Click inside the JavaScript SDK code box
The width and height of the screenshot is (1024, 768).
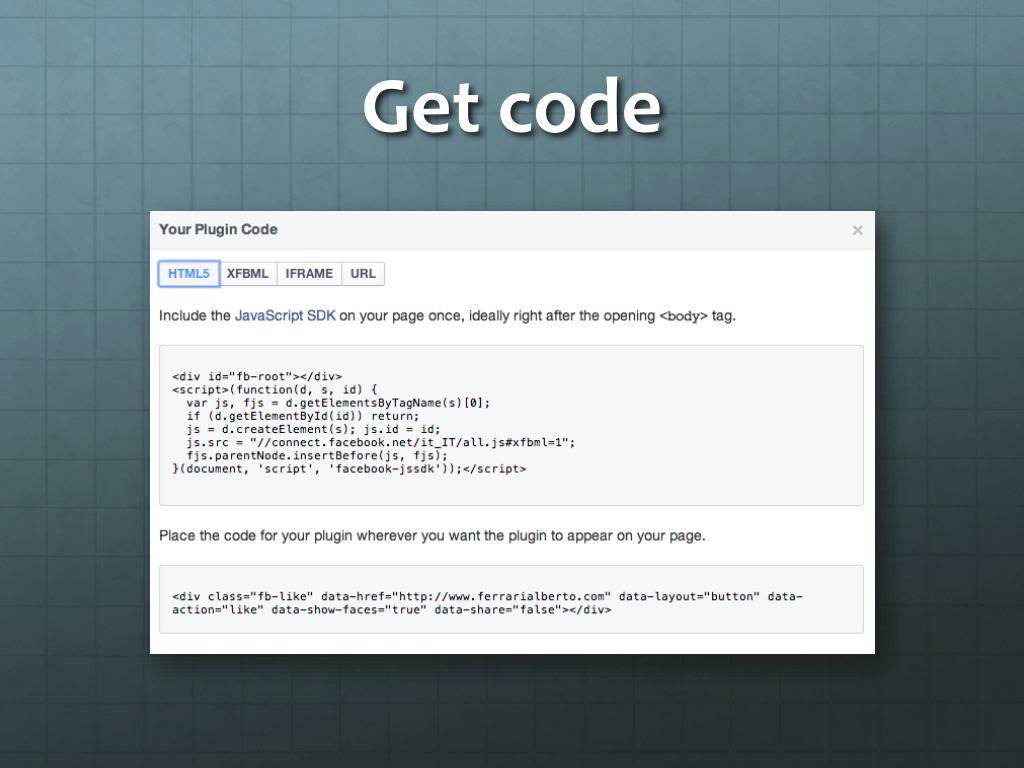(x=511, y=425)
